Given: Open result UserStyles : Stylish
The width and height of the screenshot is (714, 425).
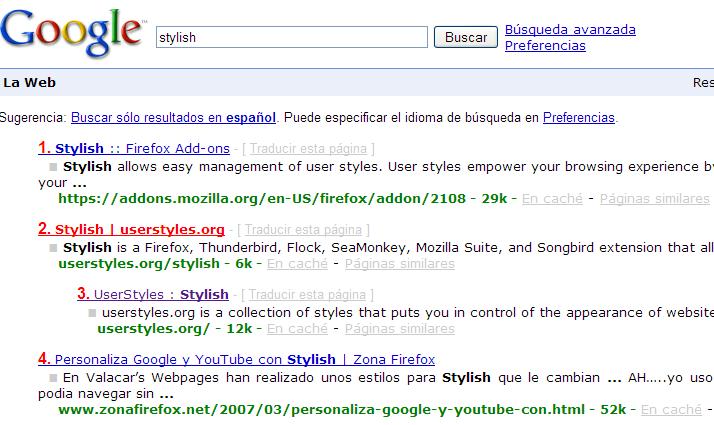Looking at the screenshot, I should tap(153, 294).
